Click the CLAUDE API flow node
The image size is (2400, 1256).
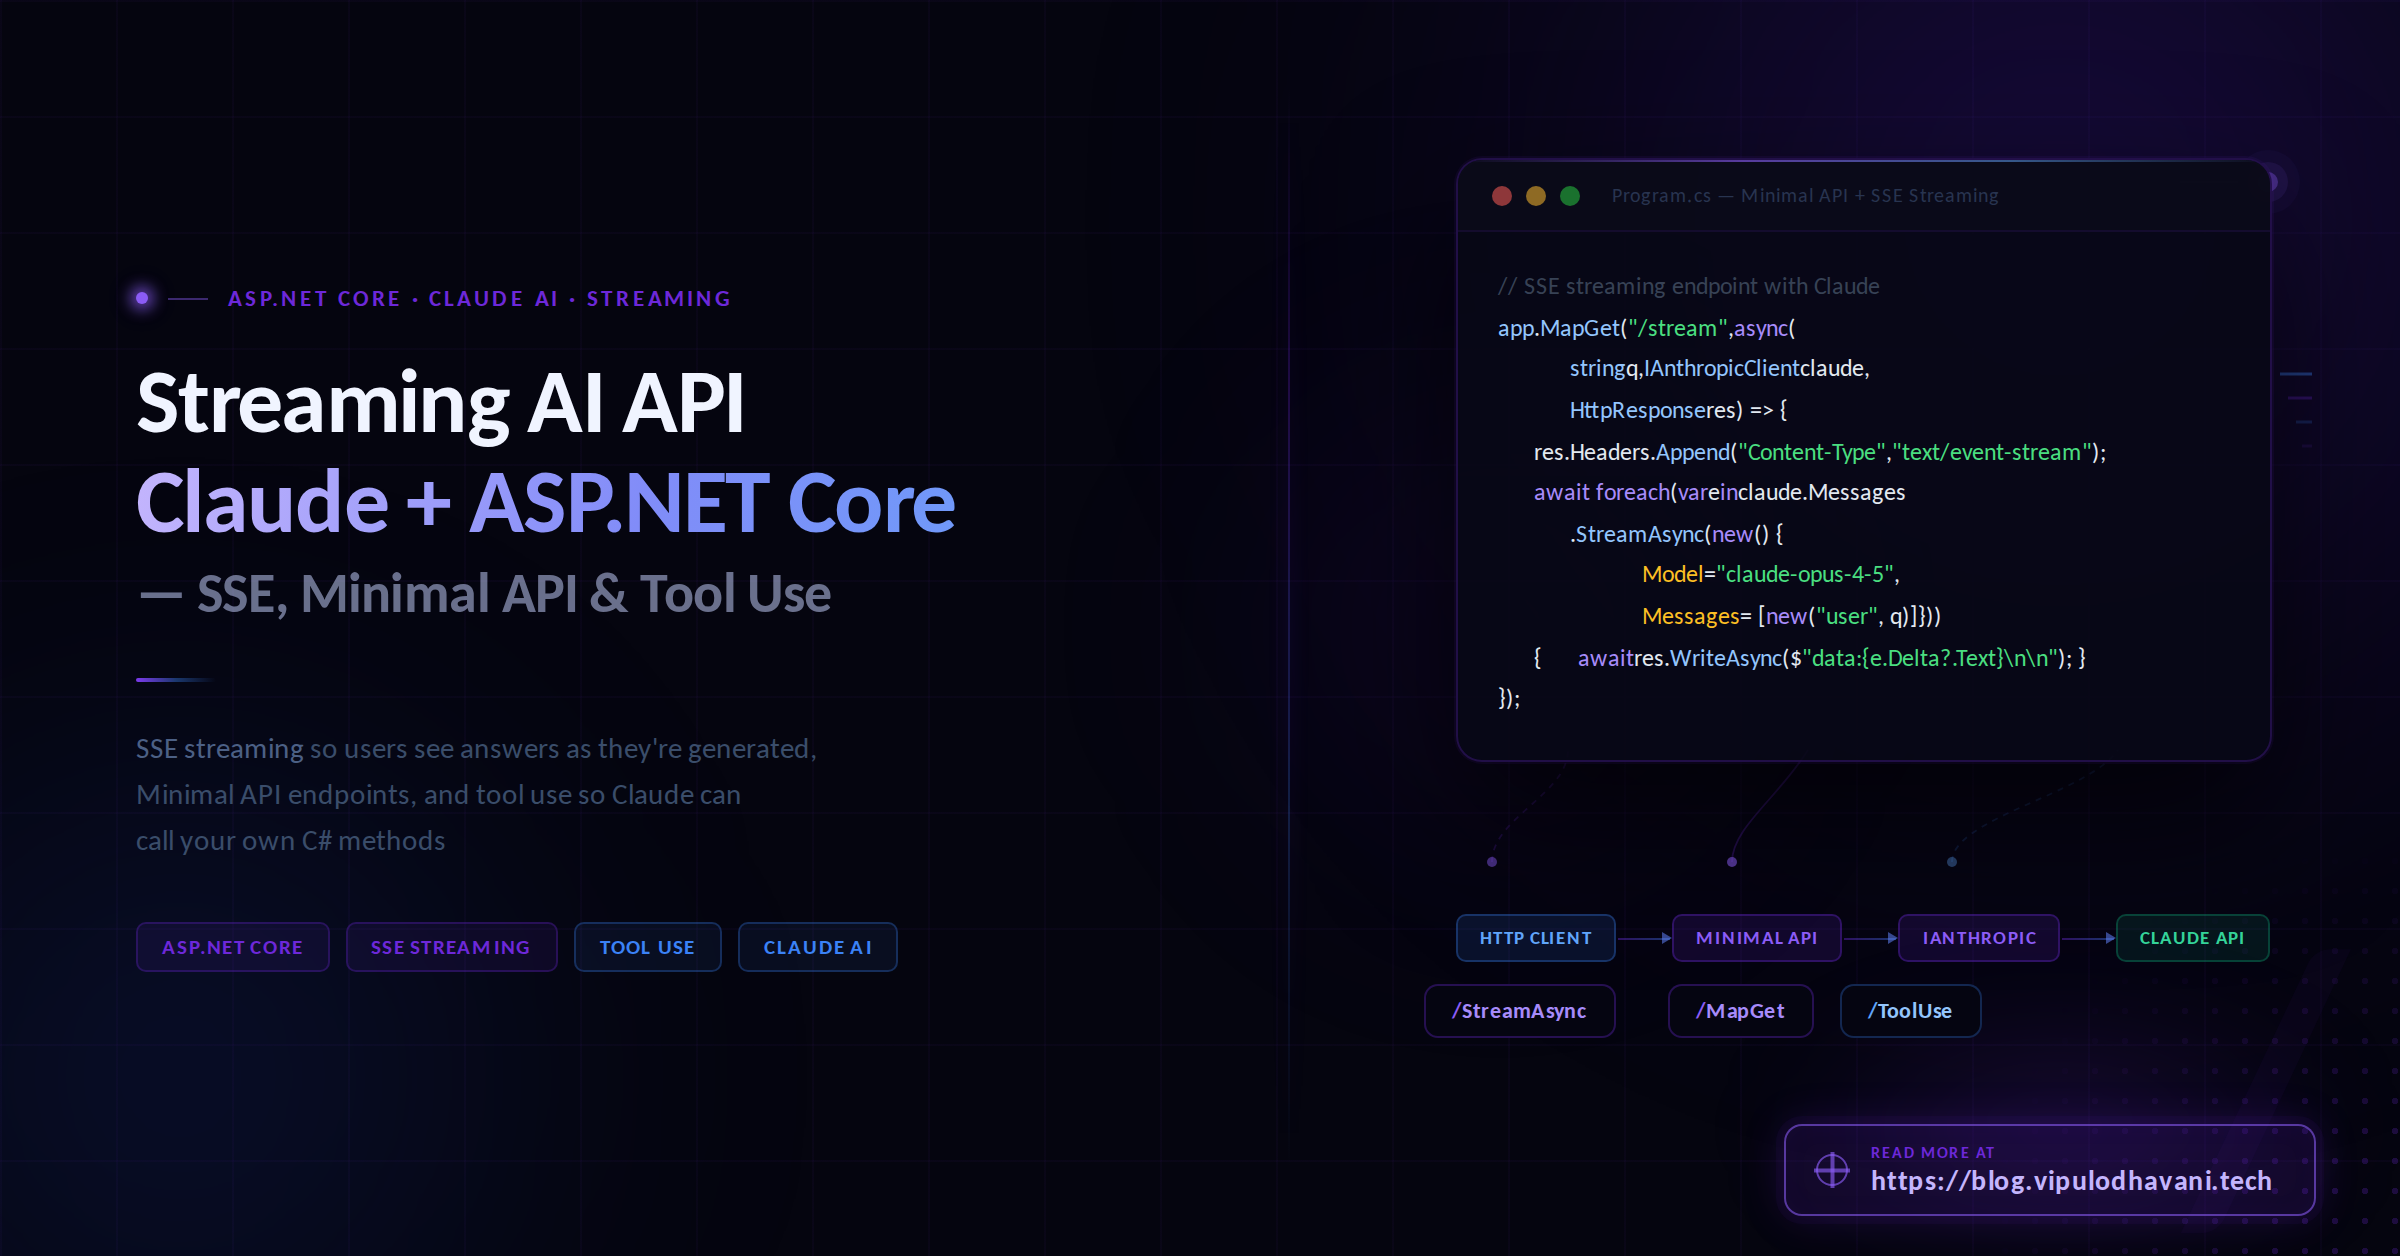2192,938
